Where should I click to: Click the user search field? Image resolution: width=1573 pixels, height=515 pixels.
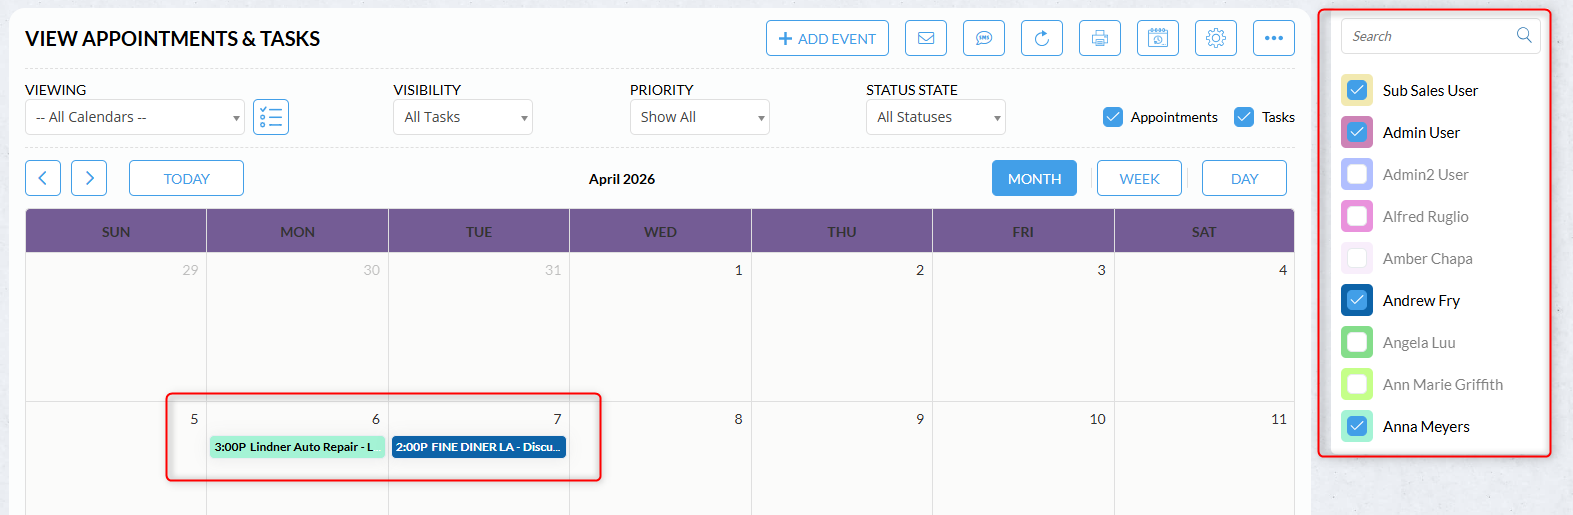(x=1430, y=36)
